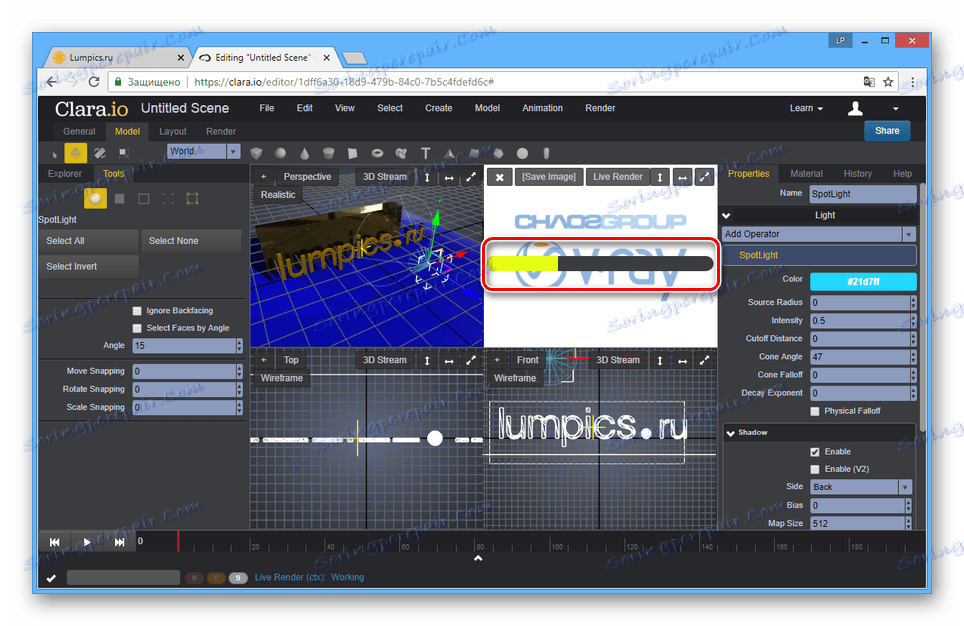Toggle Ignore Backfacing checkbox

(x=137, y=311)
